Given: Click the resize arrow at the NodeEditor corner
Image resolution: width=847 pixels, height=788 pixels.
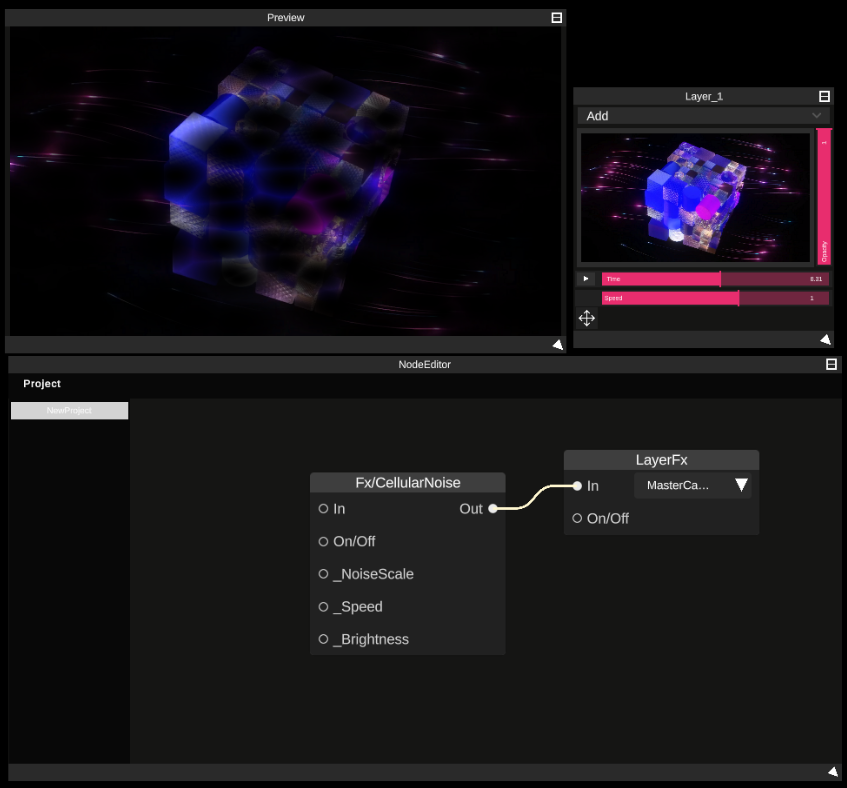Looking at the screenshot, I should click(833, 771).
